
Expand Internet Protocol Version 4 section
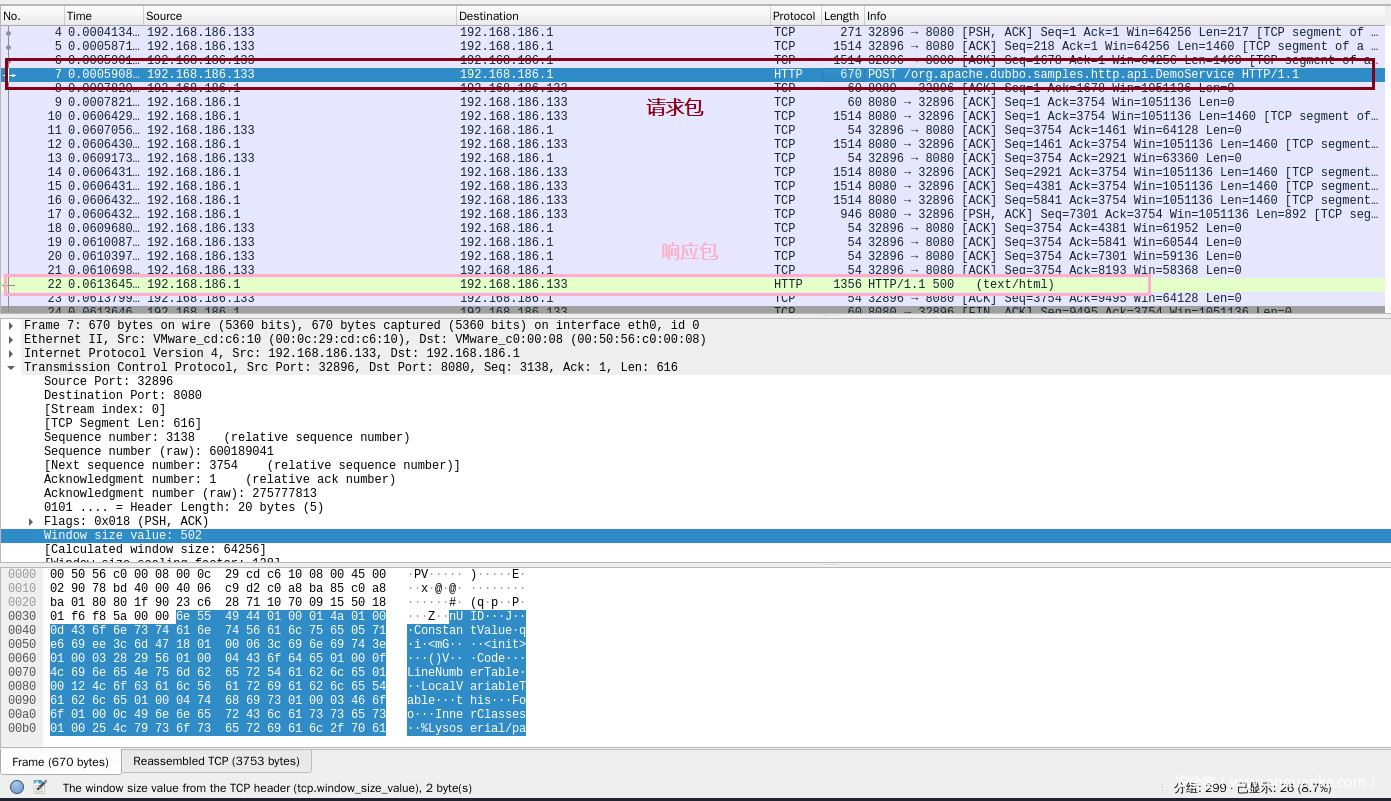(11, 354)
